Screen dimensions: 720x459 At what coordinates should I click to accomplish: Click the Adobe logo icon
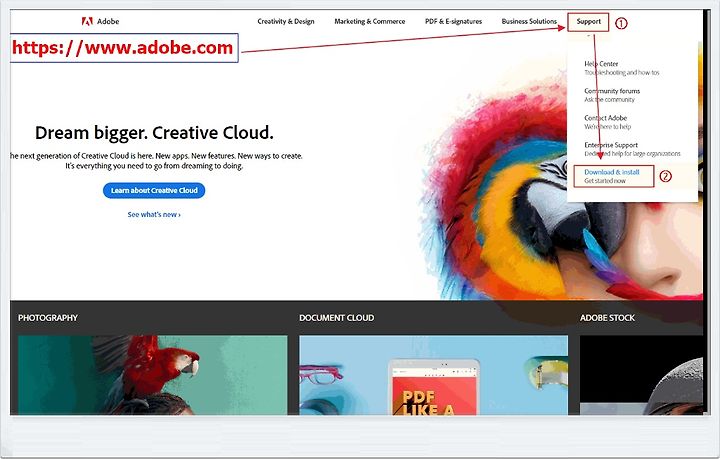click(87, 21)
